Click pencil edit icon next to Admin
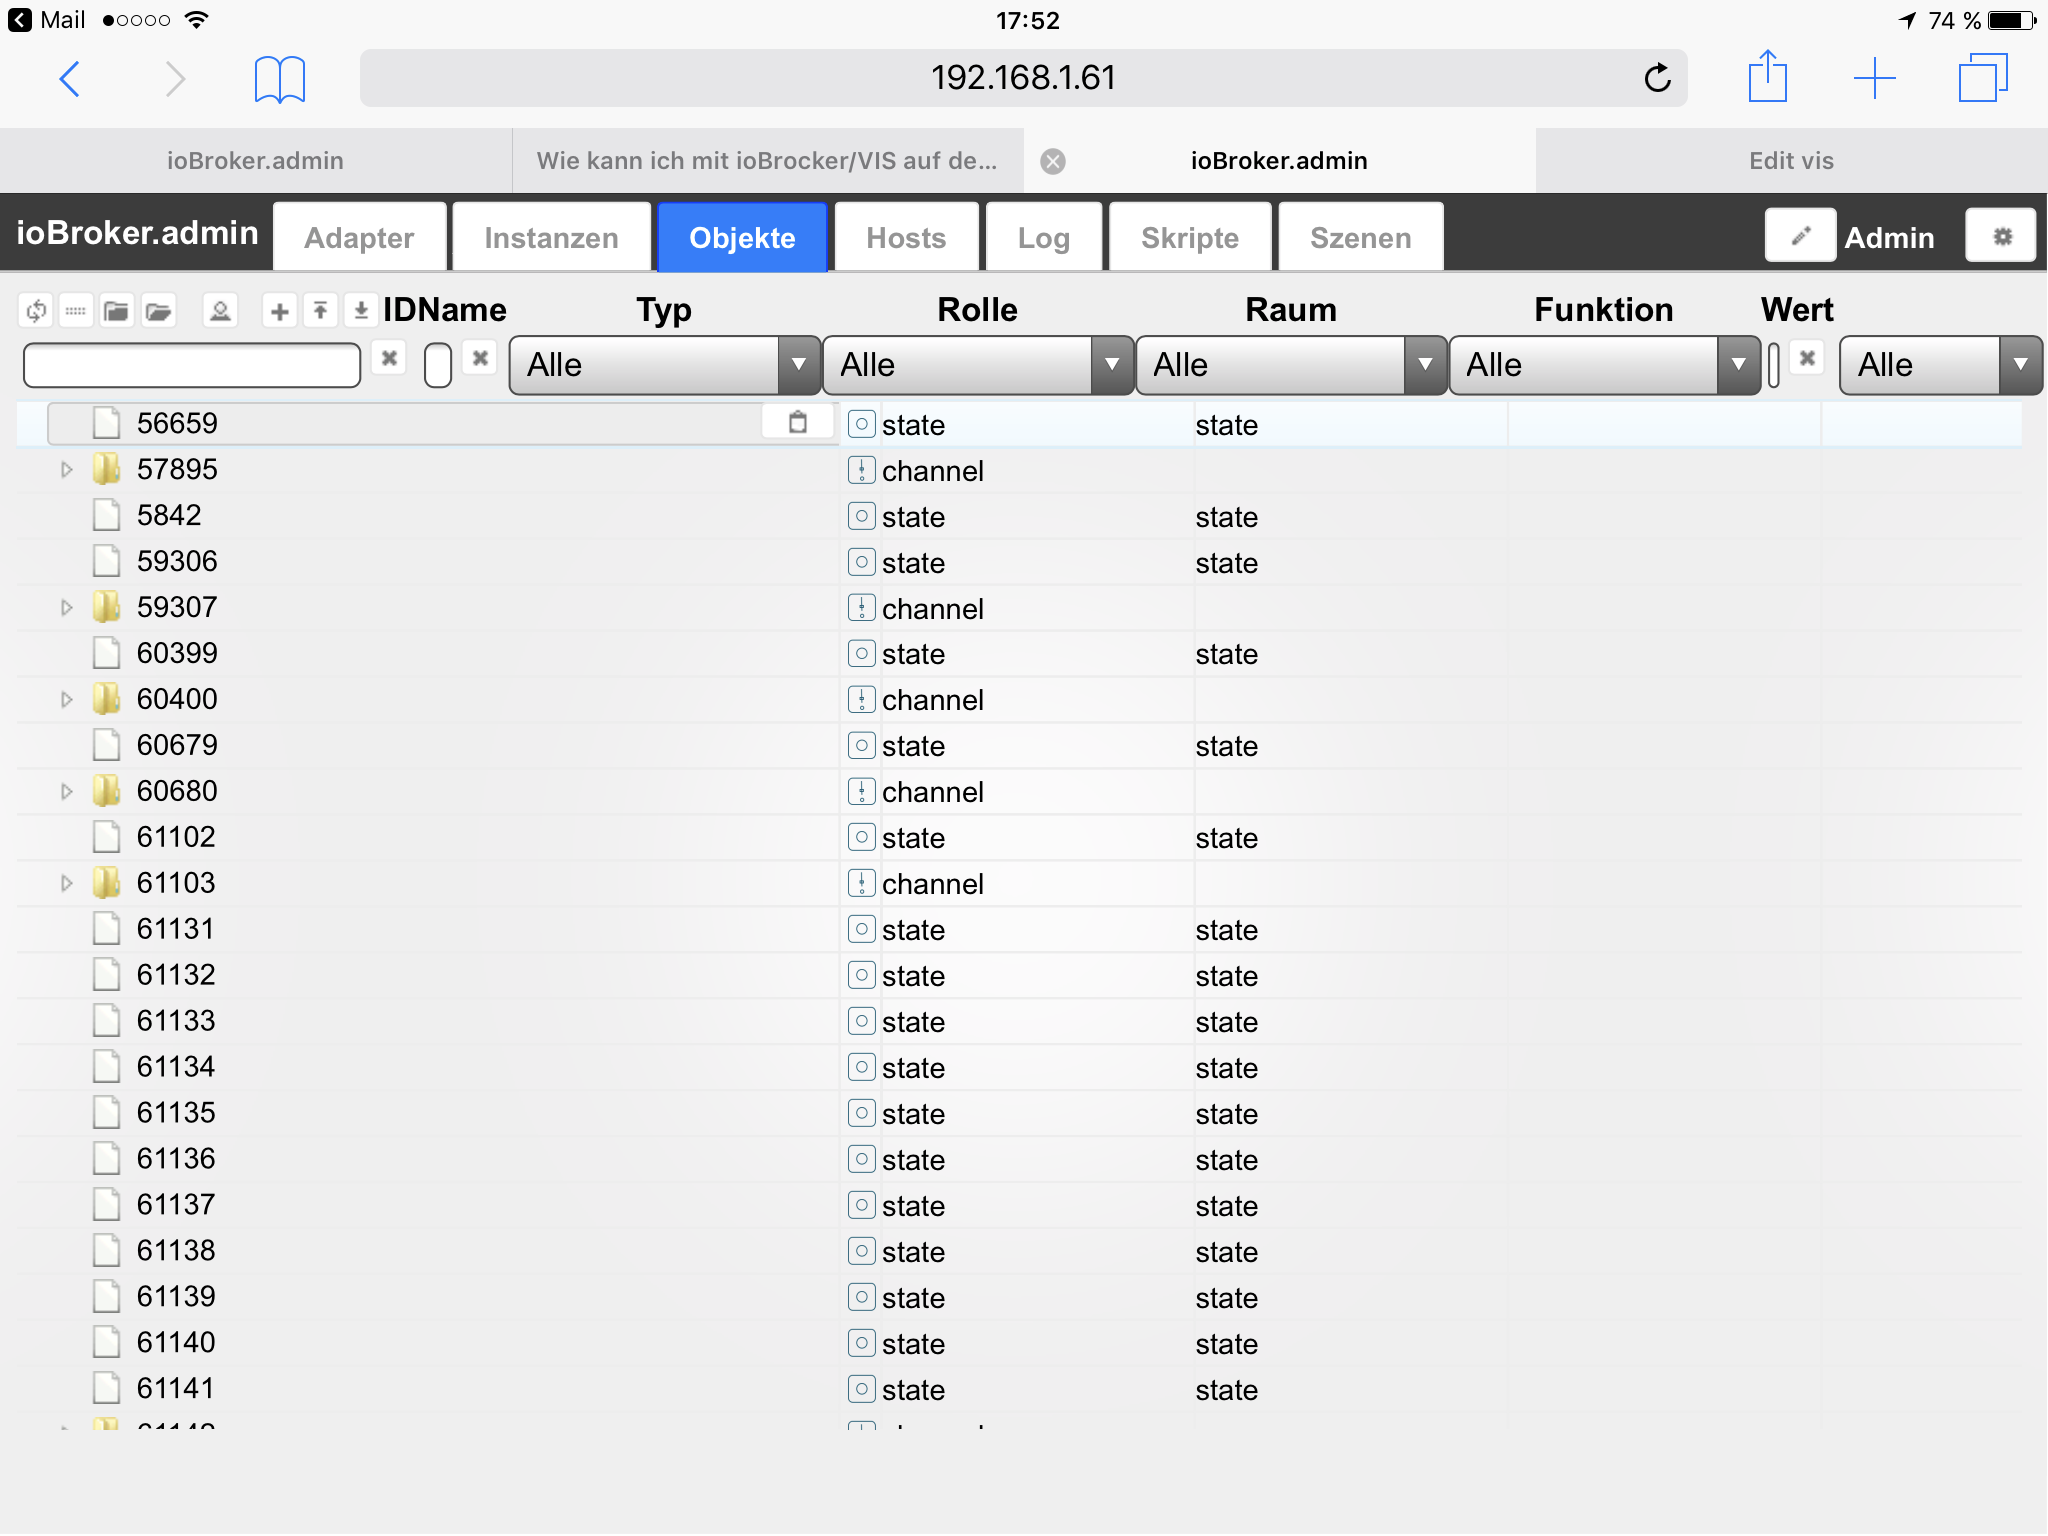This screenshot has height=1536, width=2048. pyautogui.click(x=1800, y=236)
